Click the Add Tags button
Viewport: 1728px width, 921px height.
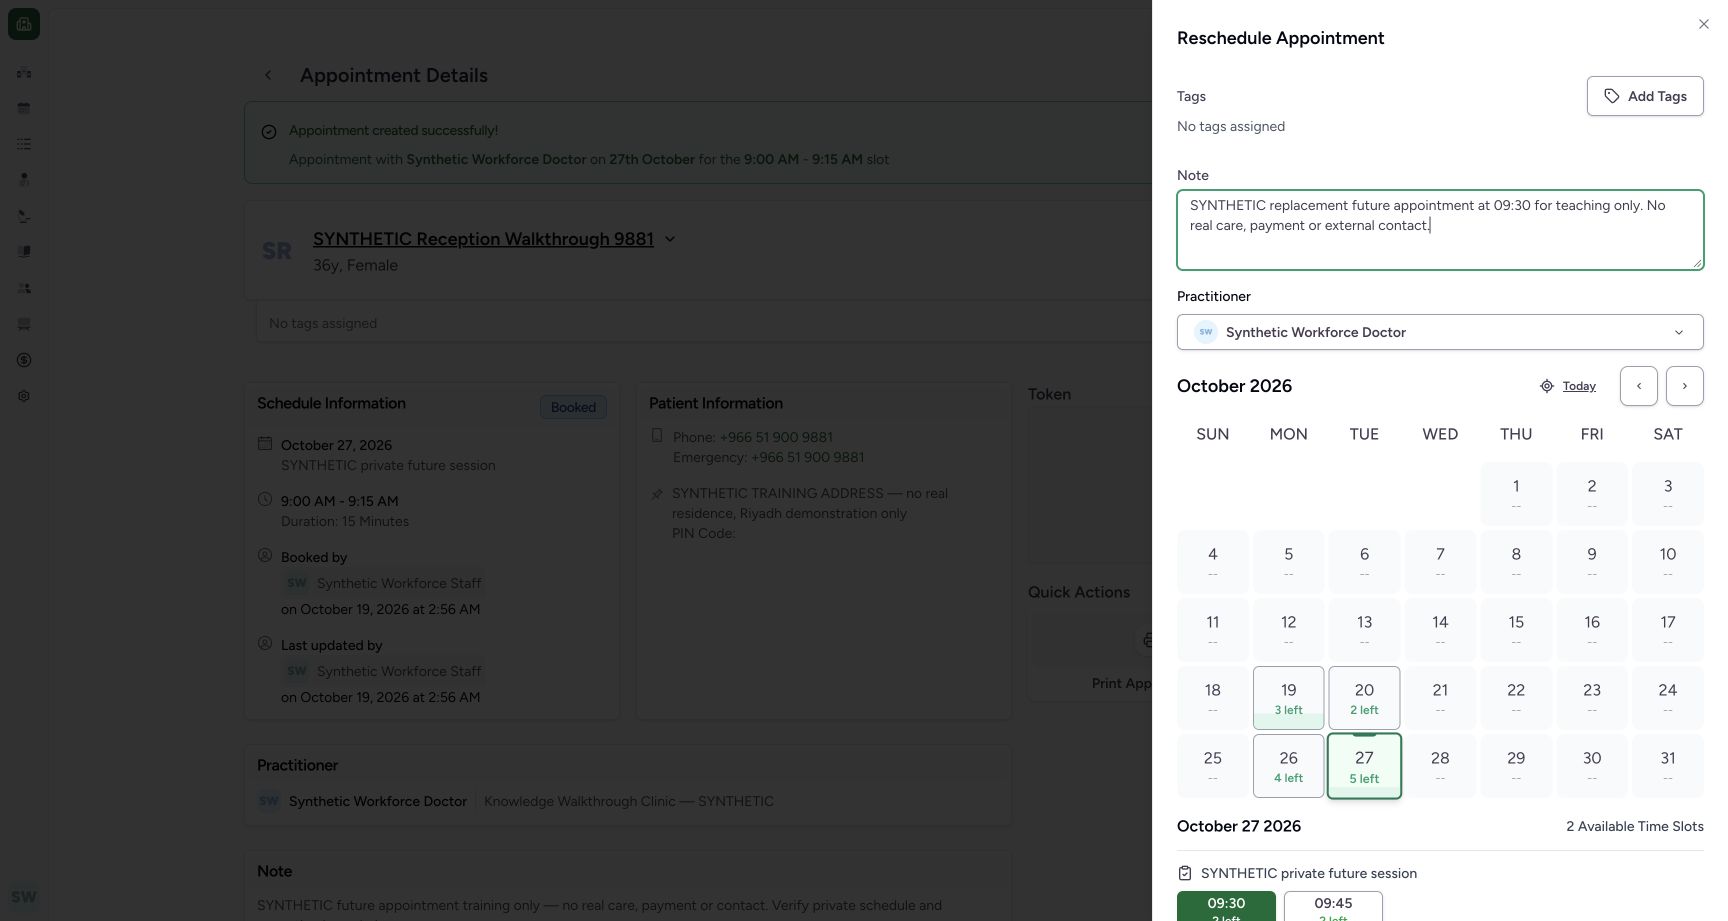[x=1645, y=96]
